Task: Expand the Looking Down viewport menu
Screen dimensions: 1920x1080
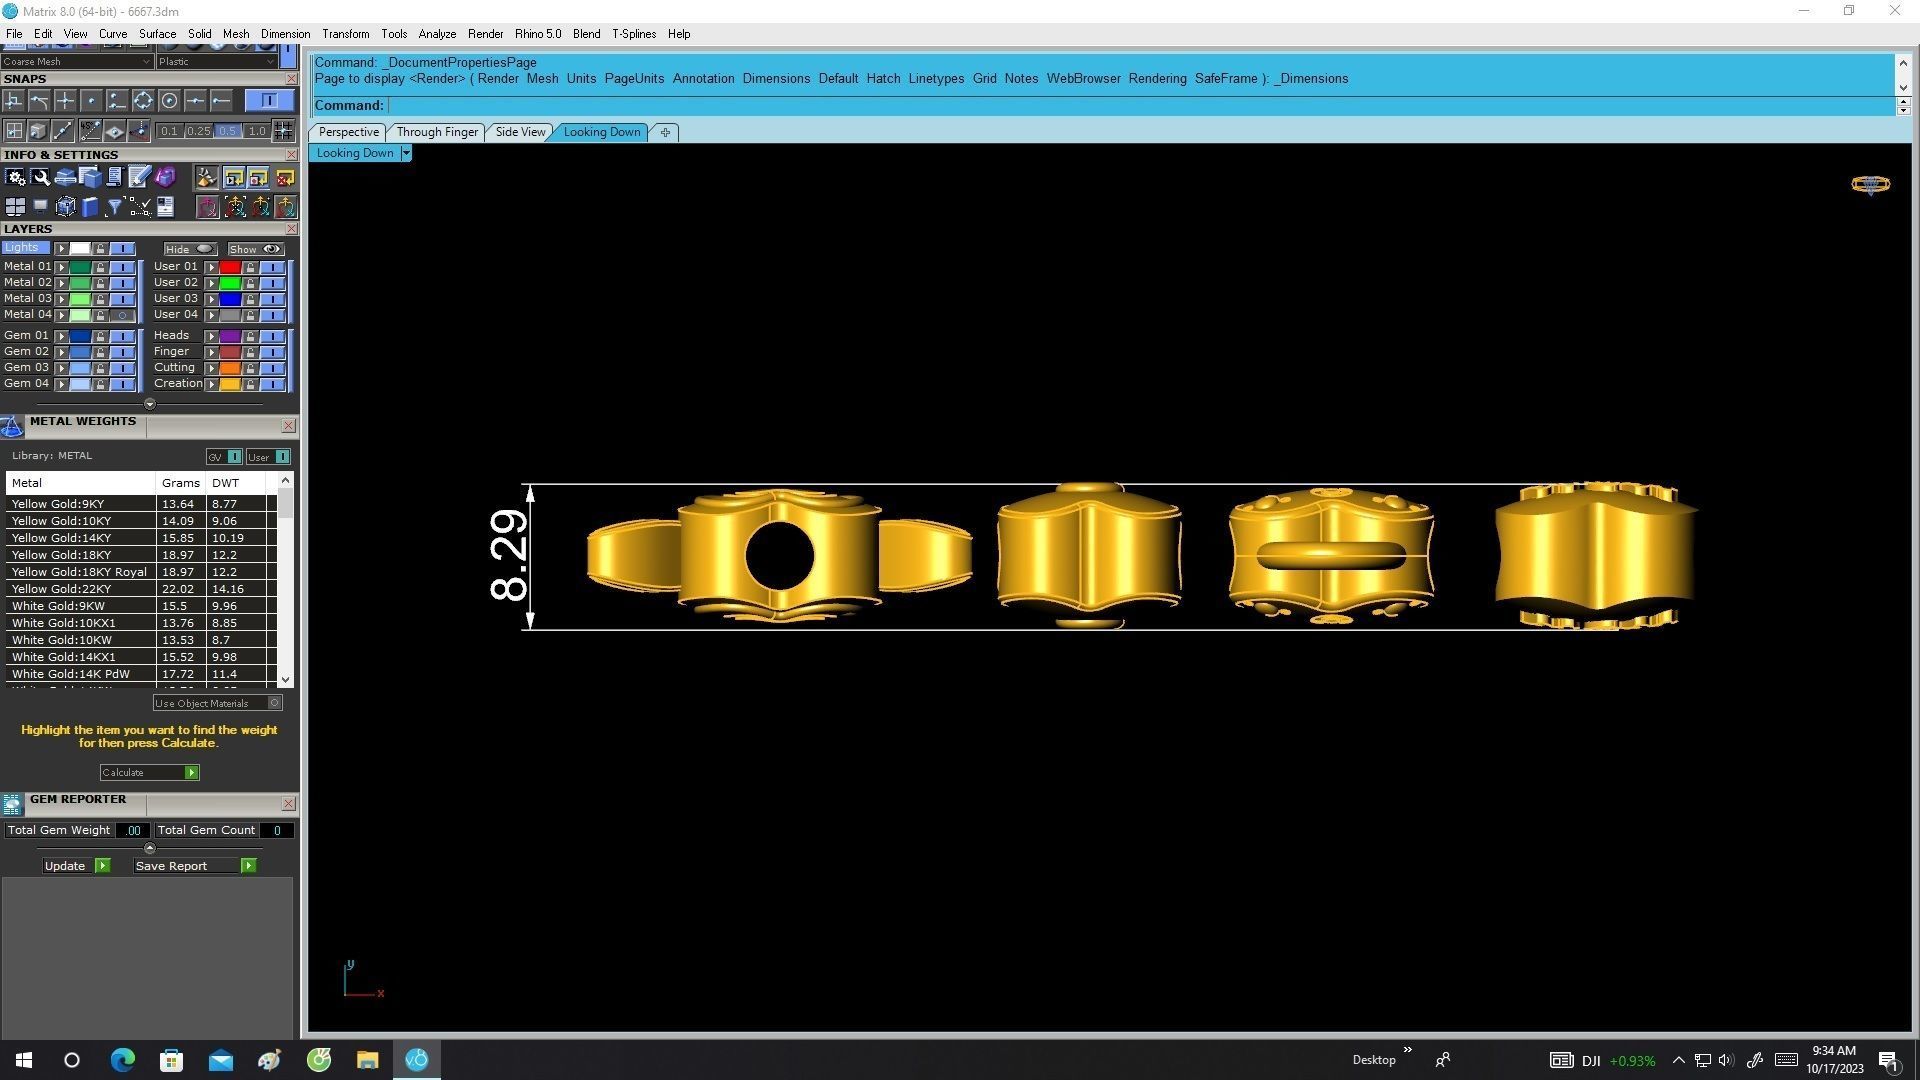Action: [x=406, y=153]
